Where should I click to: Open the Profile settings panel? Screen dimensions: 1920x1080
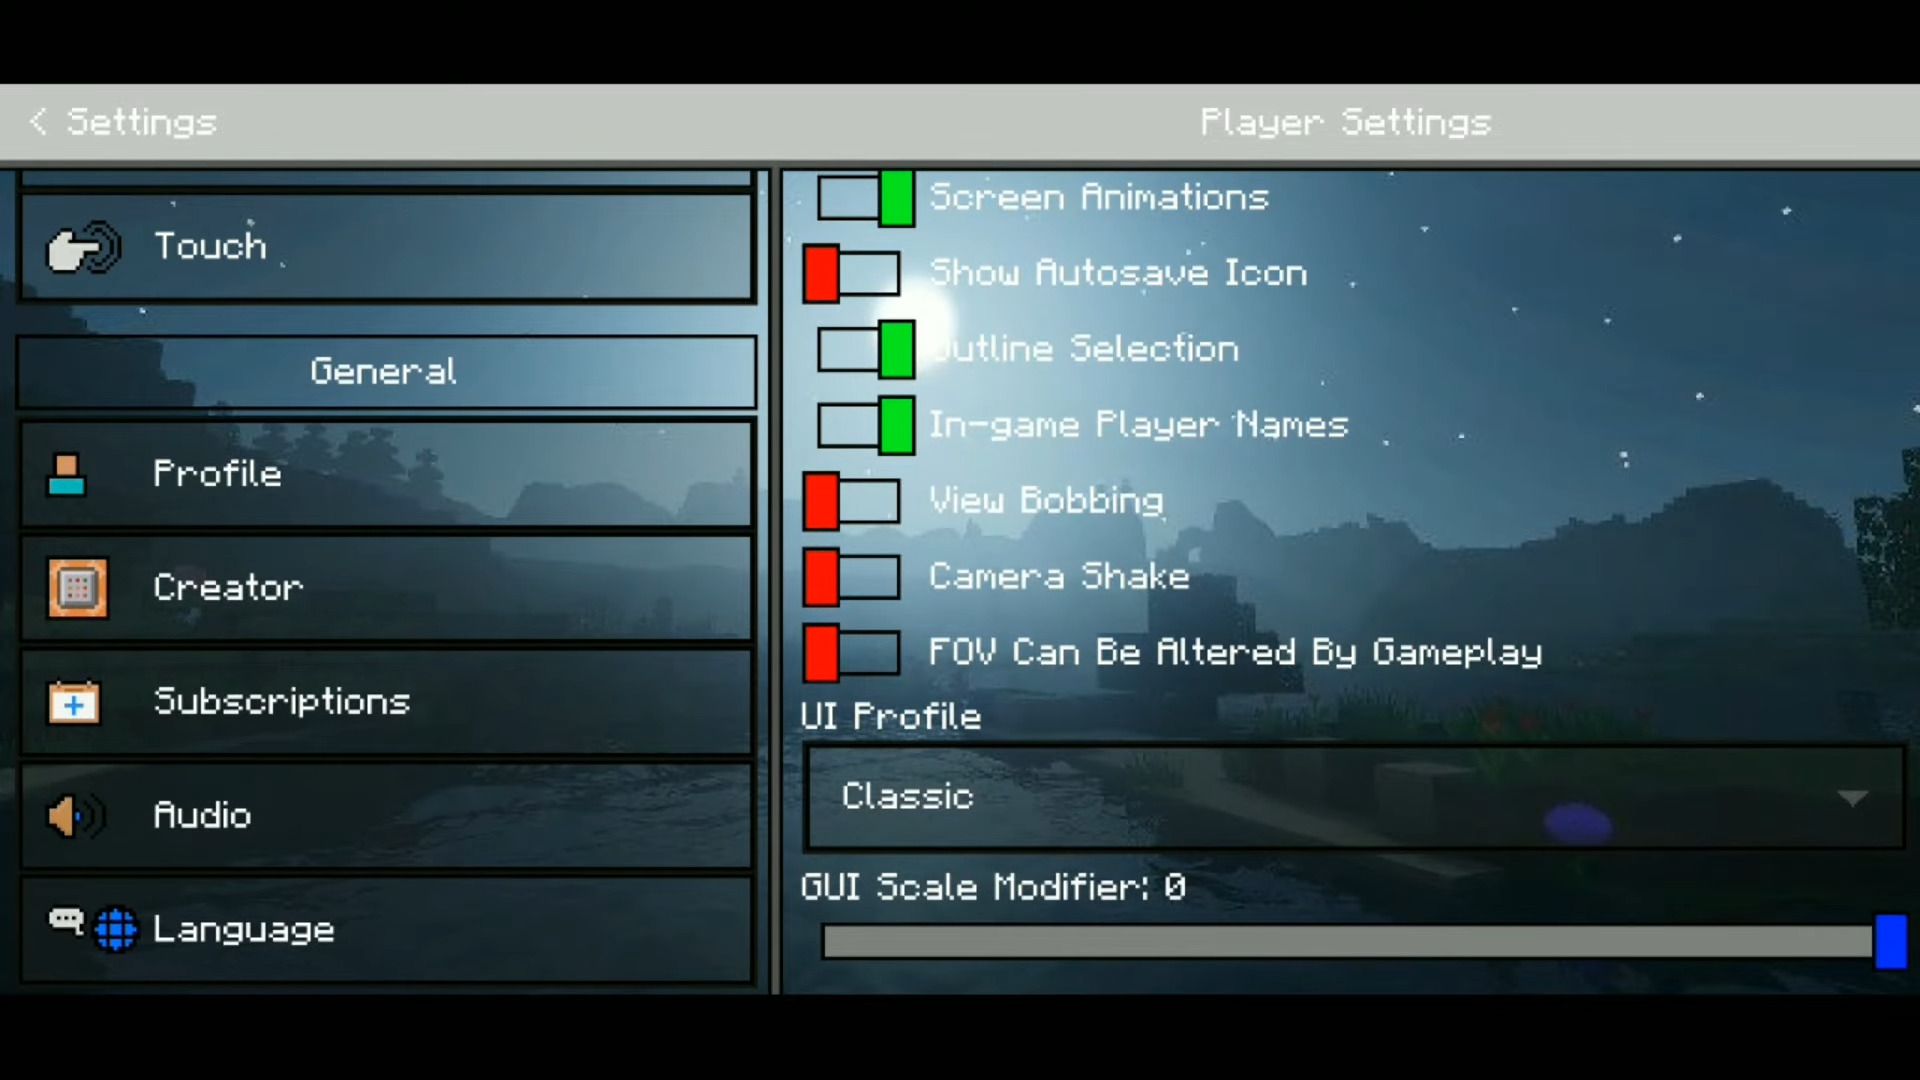click(386, 473)
